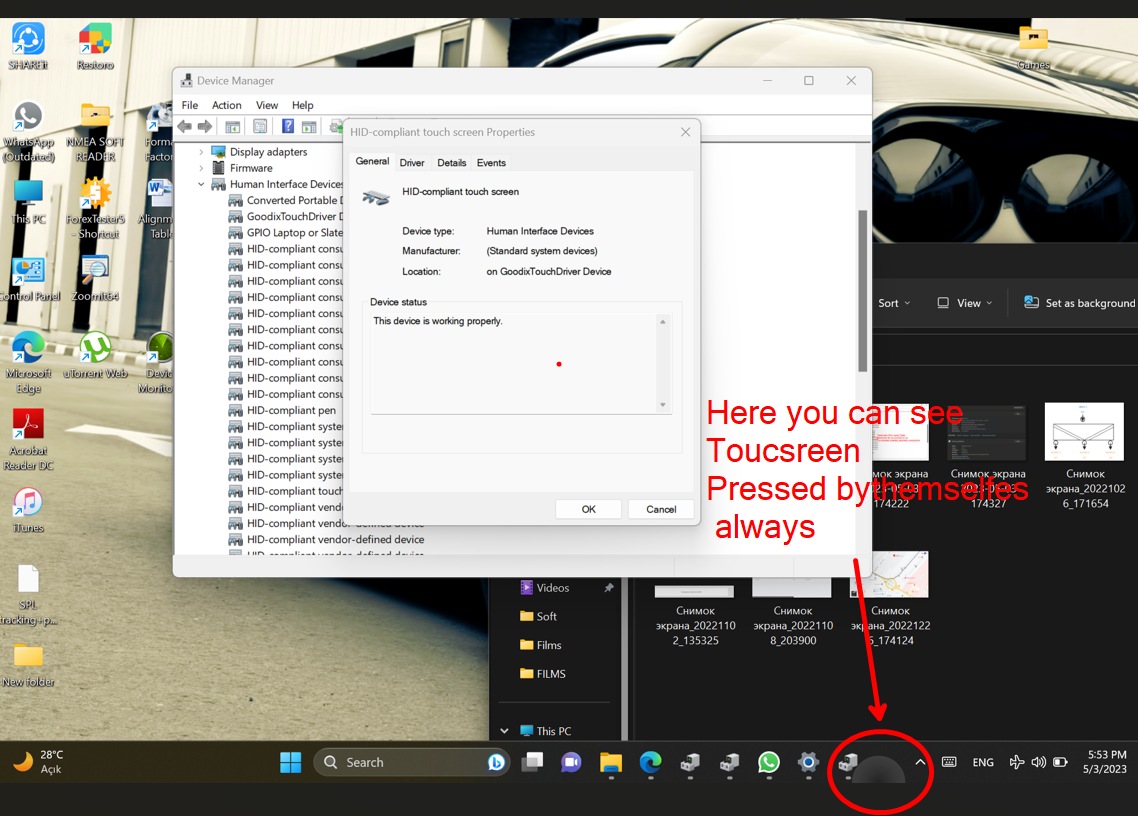1138x816 pixels.
Task: Switch to the Driver tab
Action: (x=412, y=162)
